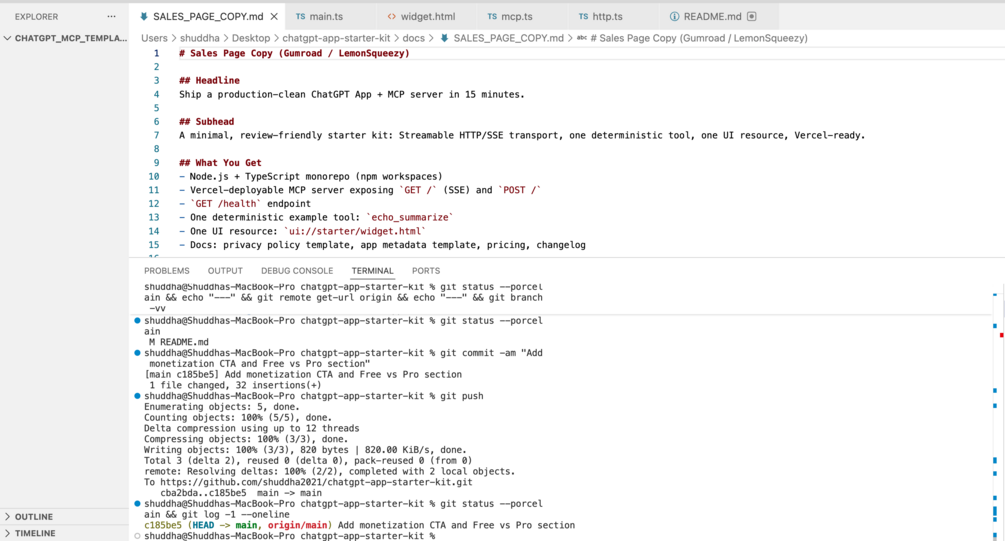Click line number 13 in the gutter

(x=154, y=217)
